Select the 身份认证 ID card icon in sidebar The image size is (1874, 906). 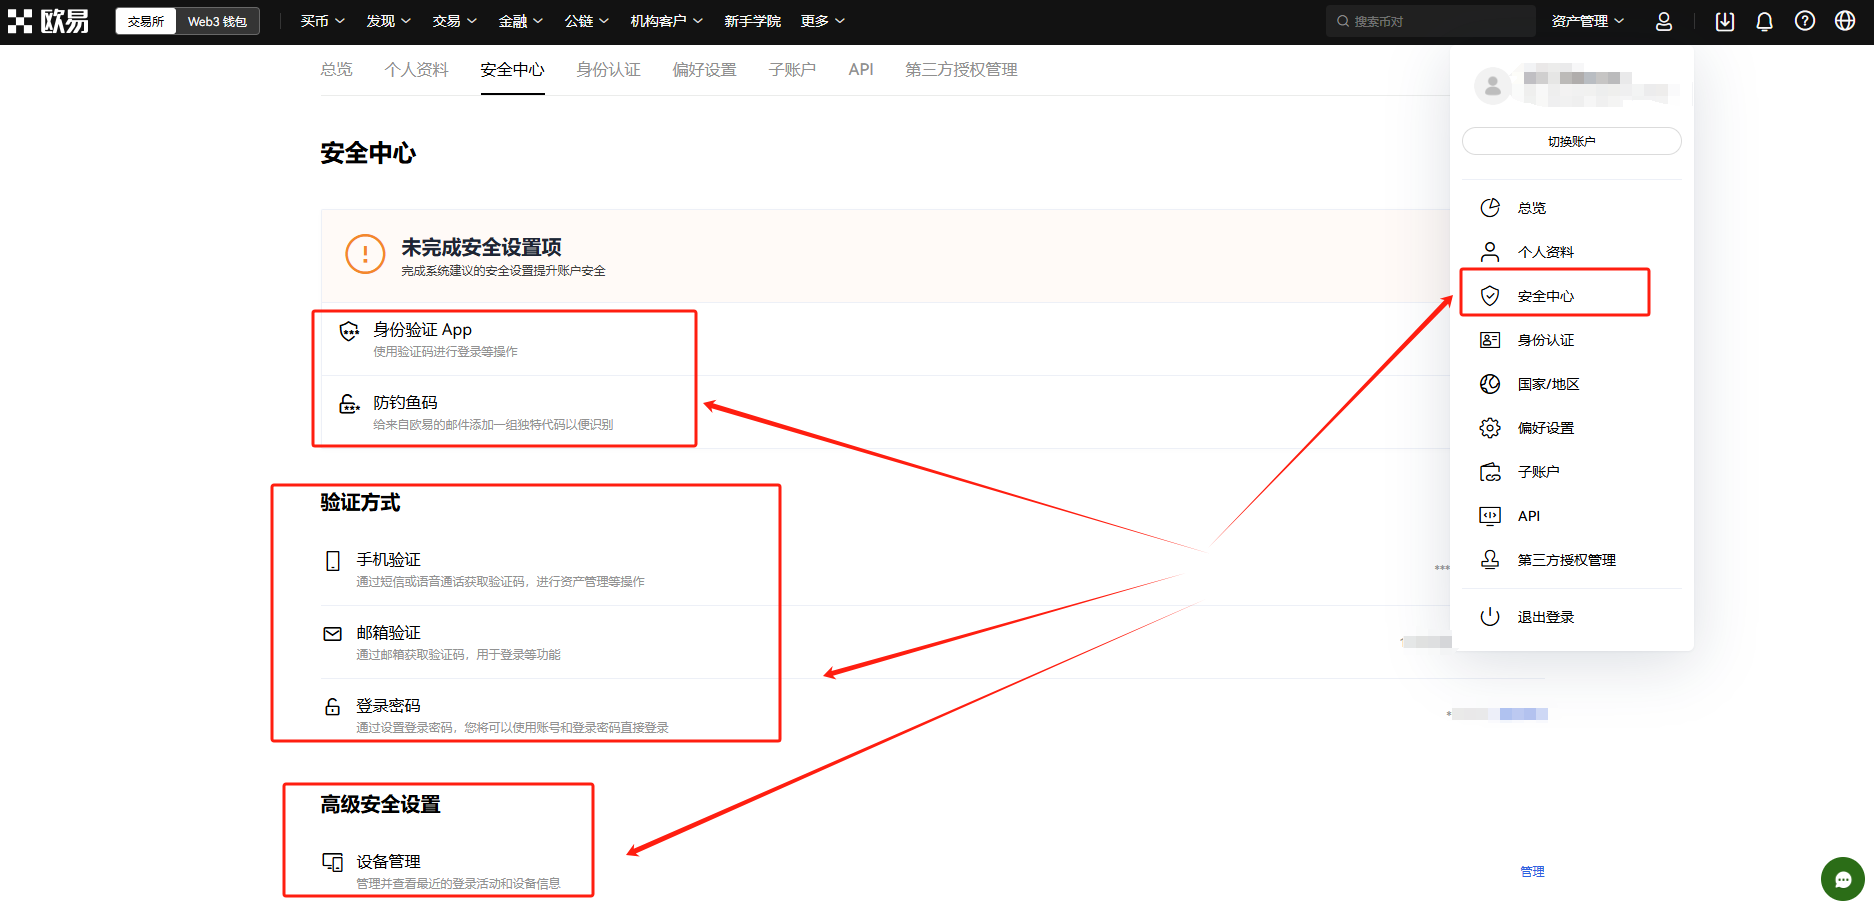(x=1491, y=339)
